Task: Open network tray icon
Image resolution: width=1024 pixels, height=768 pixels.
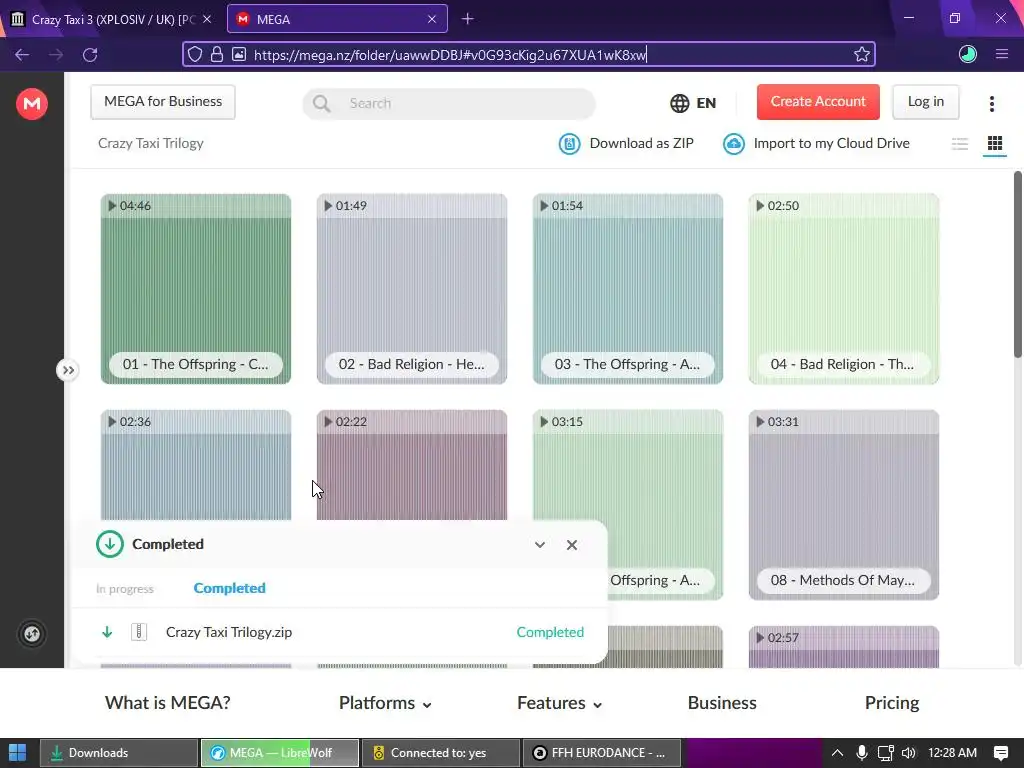Action: [885, 753]
